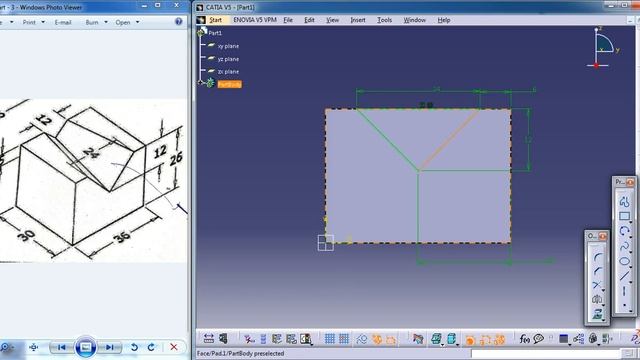Rotate photo clockwise
Screen dimensions: 640x360
pyautogui.click(x=151, y=347)
